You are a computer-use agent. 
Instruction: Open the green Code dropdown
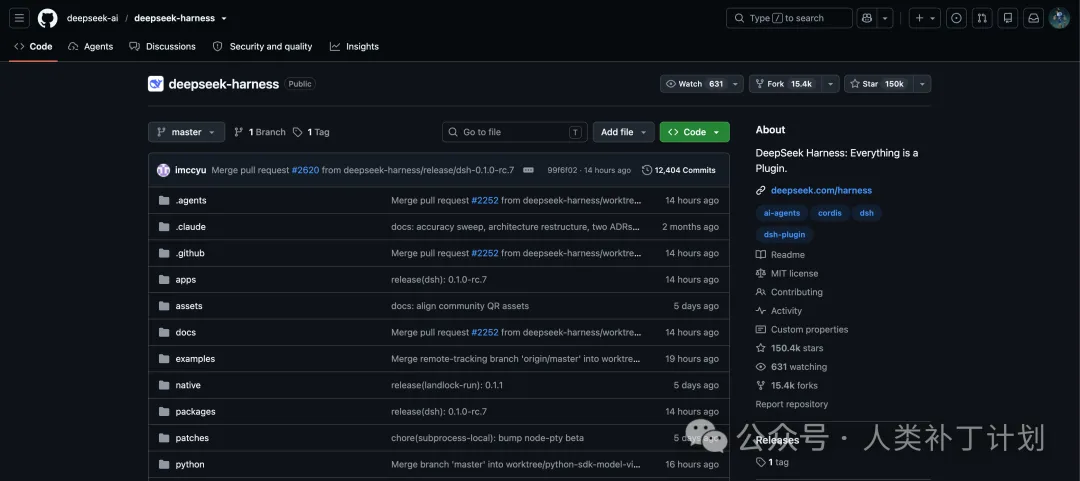click(x=694, y=132)
